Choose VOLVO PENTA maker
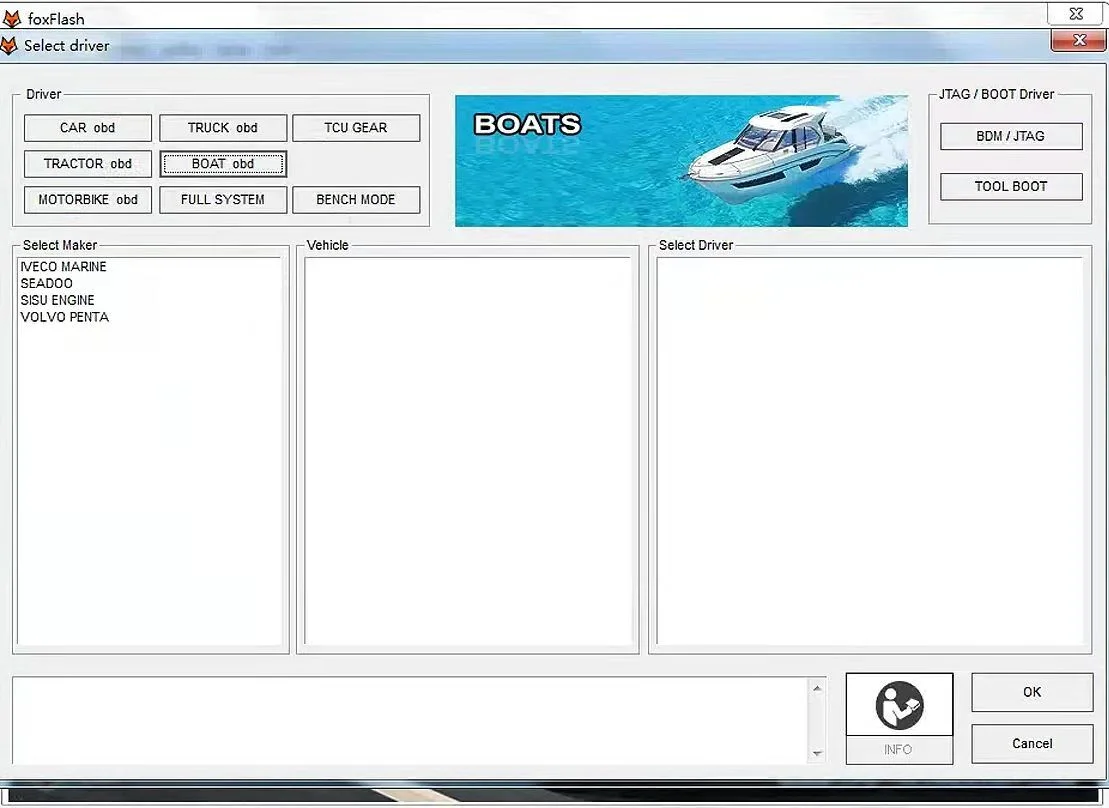 (x=64, y=318)
